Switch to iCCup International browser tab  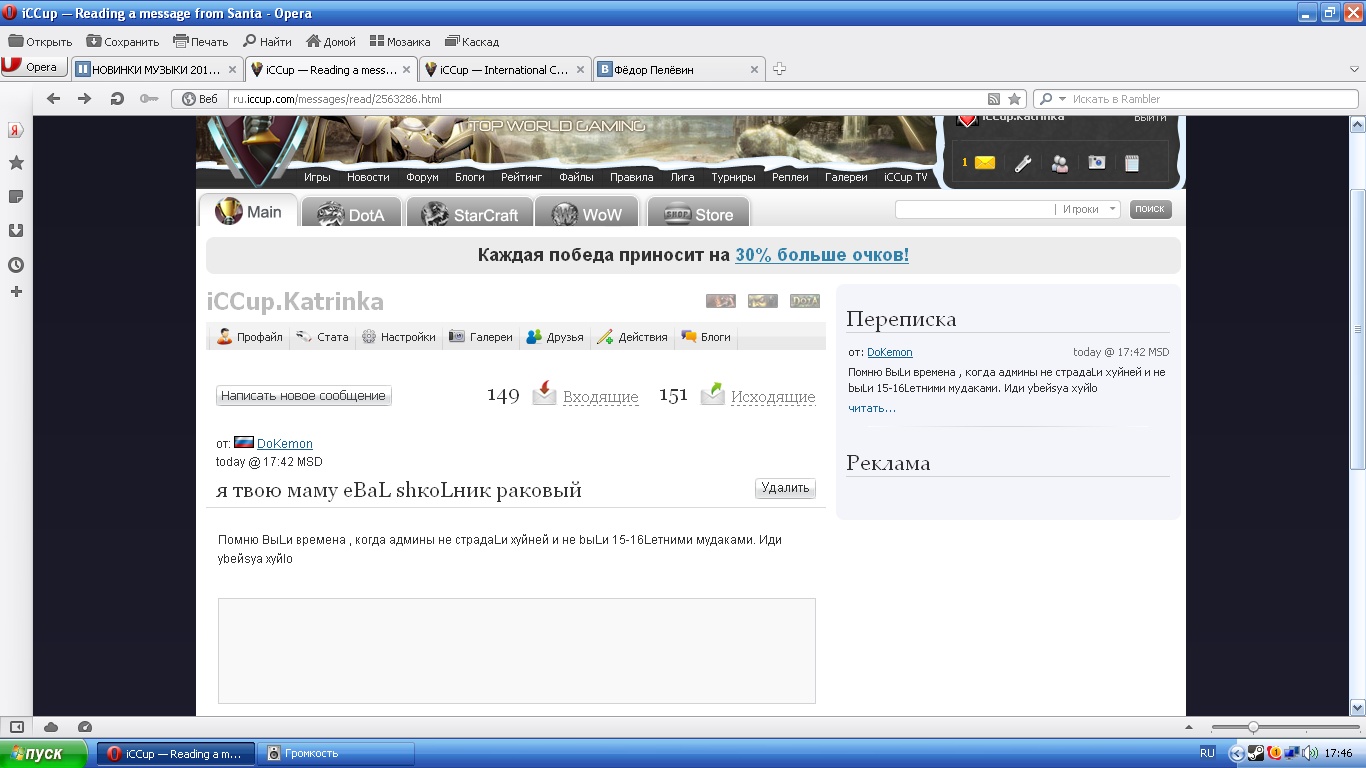tap(504, 70)
